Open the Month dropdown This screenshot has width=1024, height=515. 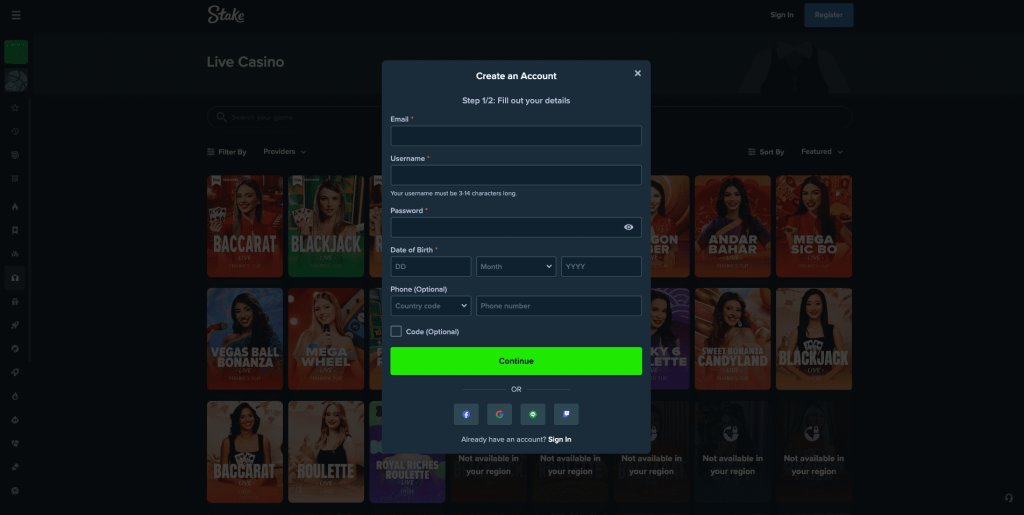tap(516, 266)
